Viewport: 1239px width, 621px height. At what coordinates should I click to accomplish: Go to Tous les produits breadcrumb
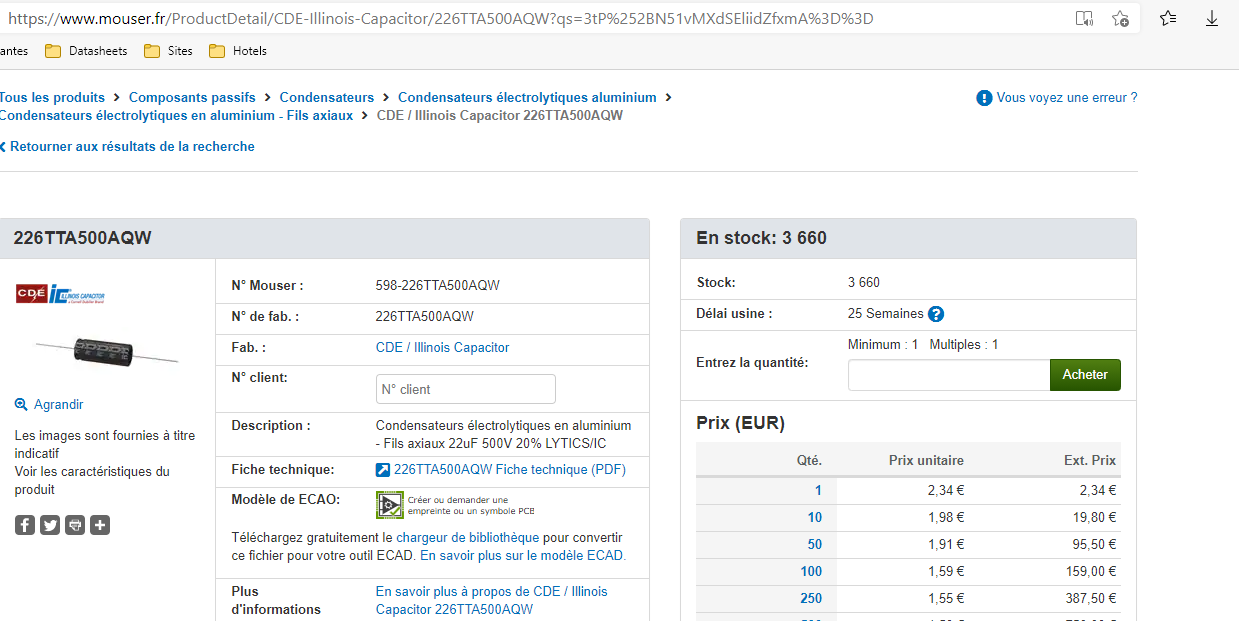[52, 98]
